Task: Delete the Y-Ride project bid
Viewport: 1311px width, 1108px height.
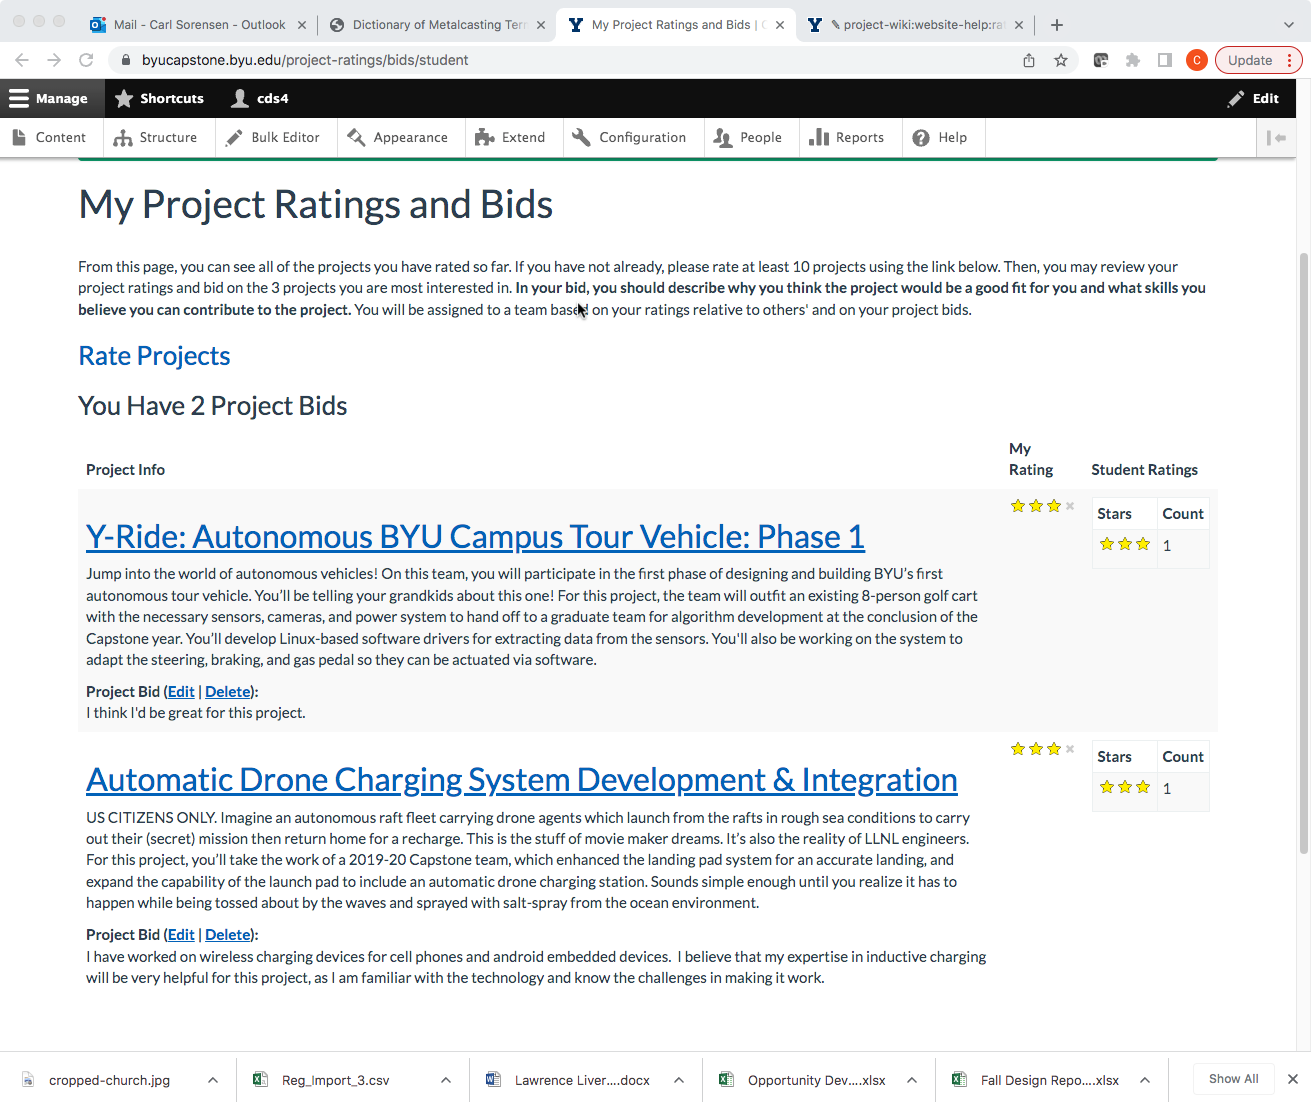Action: (x=228, y=692)
